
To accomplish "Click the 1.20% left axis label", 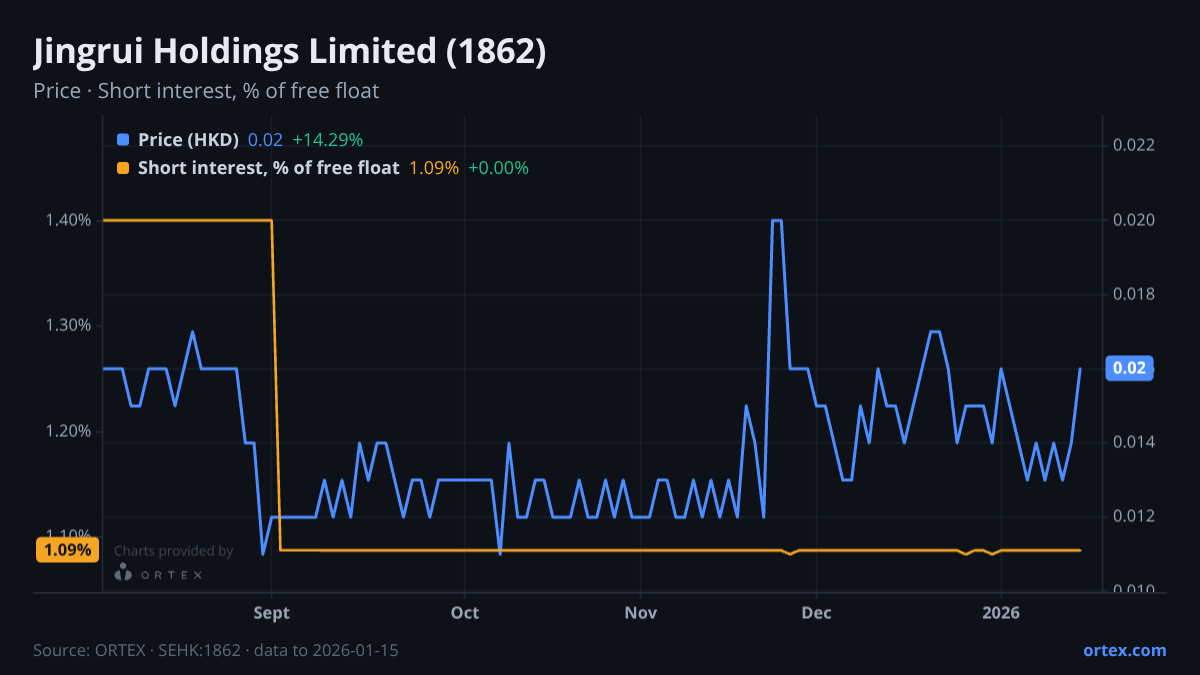I will (68, 431).
